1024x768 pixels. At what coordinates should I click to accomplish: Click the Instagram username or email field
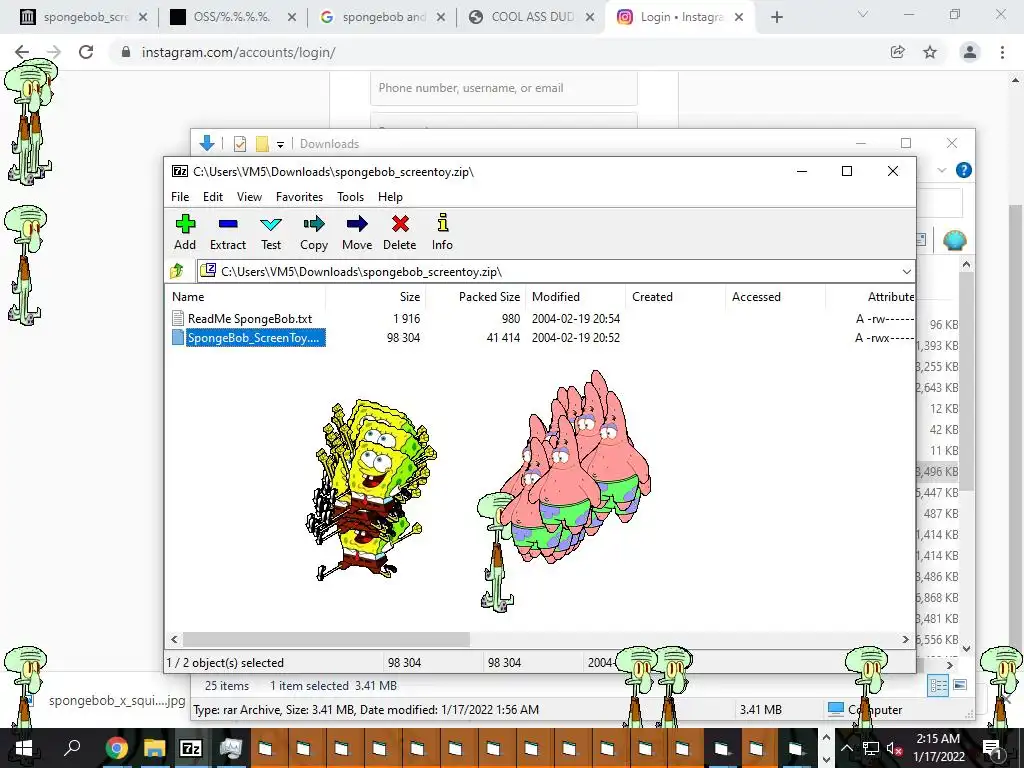coord(504,88)
